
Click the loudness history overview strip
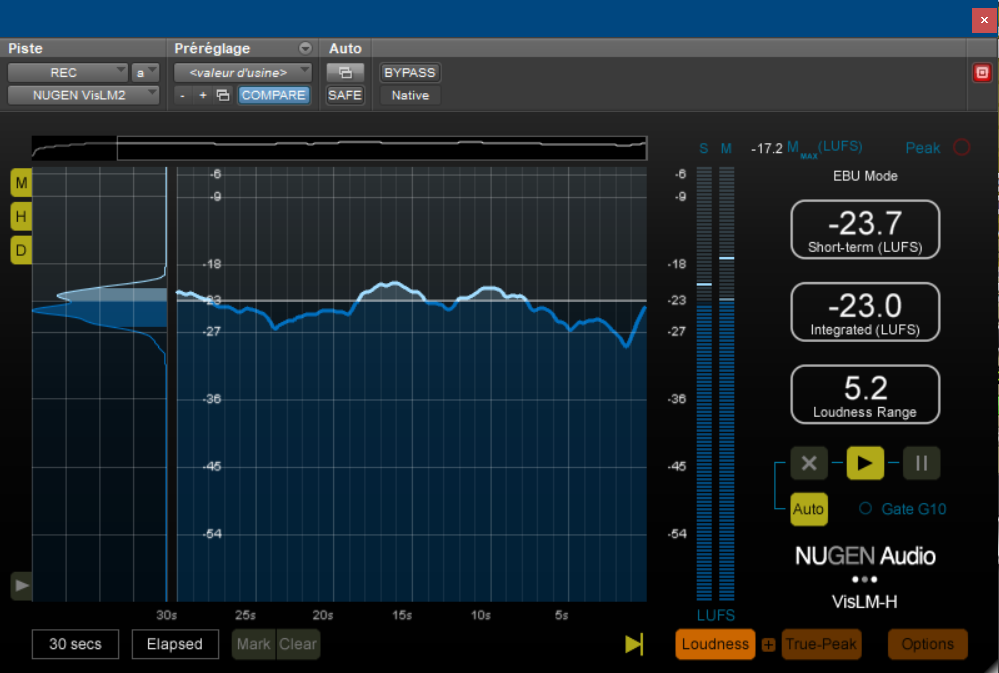pyautogui.click(x=340, y=148)
